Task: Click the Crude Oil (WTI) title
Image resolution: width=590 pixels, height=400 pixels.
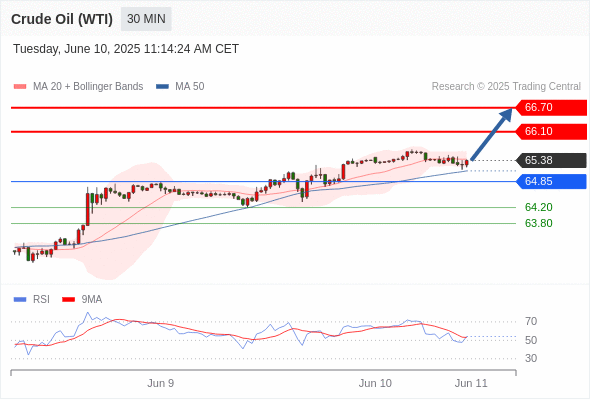Action: (x=62, y=19)
